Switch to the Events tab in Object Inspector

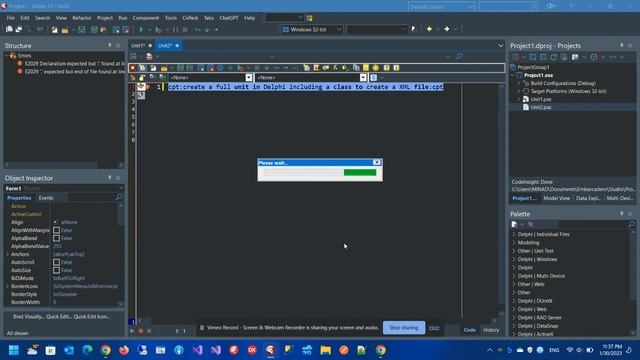[46, 198]
